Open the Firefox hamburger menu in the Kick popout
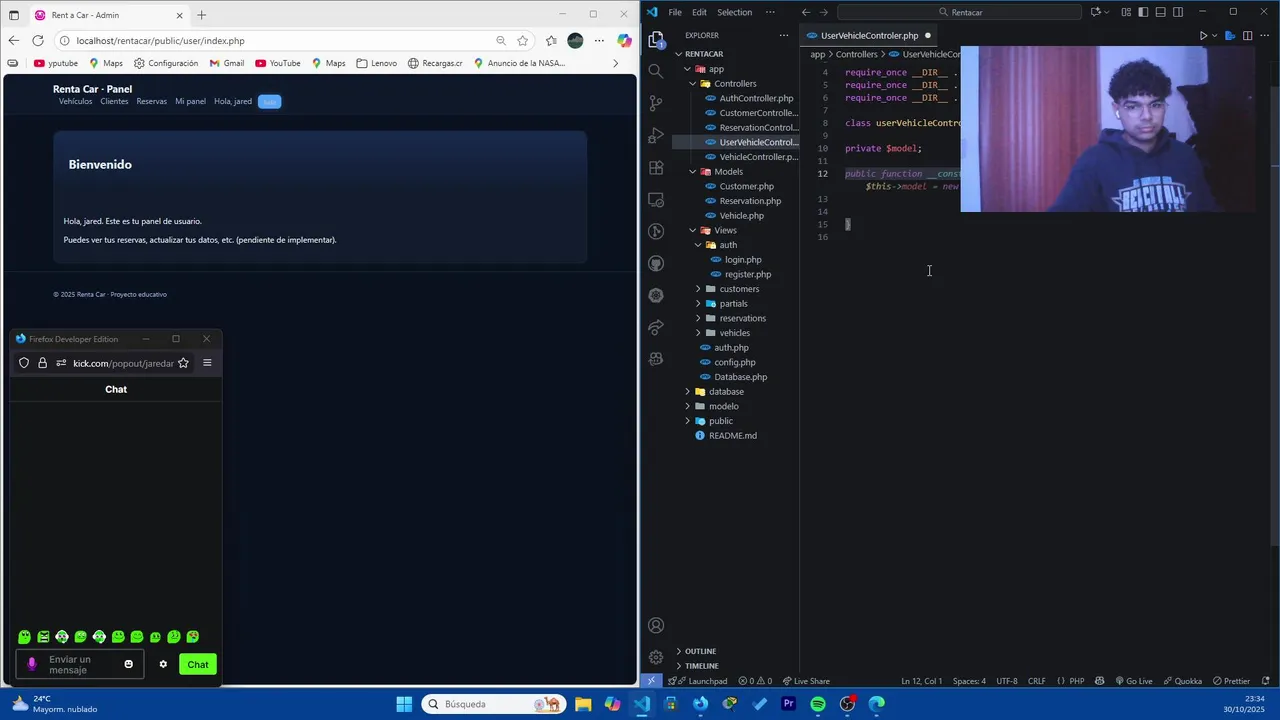 [207, 363]
